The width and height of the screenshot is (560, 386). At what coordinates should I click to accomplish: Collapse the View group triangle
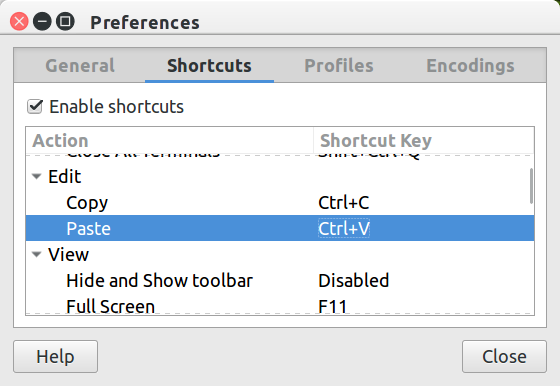point(36,254)
